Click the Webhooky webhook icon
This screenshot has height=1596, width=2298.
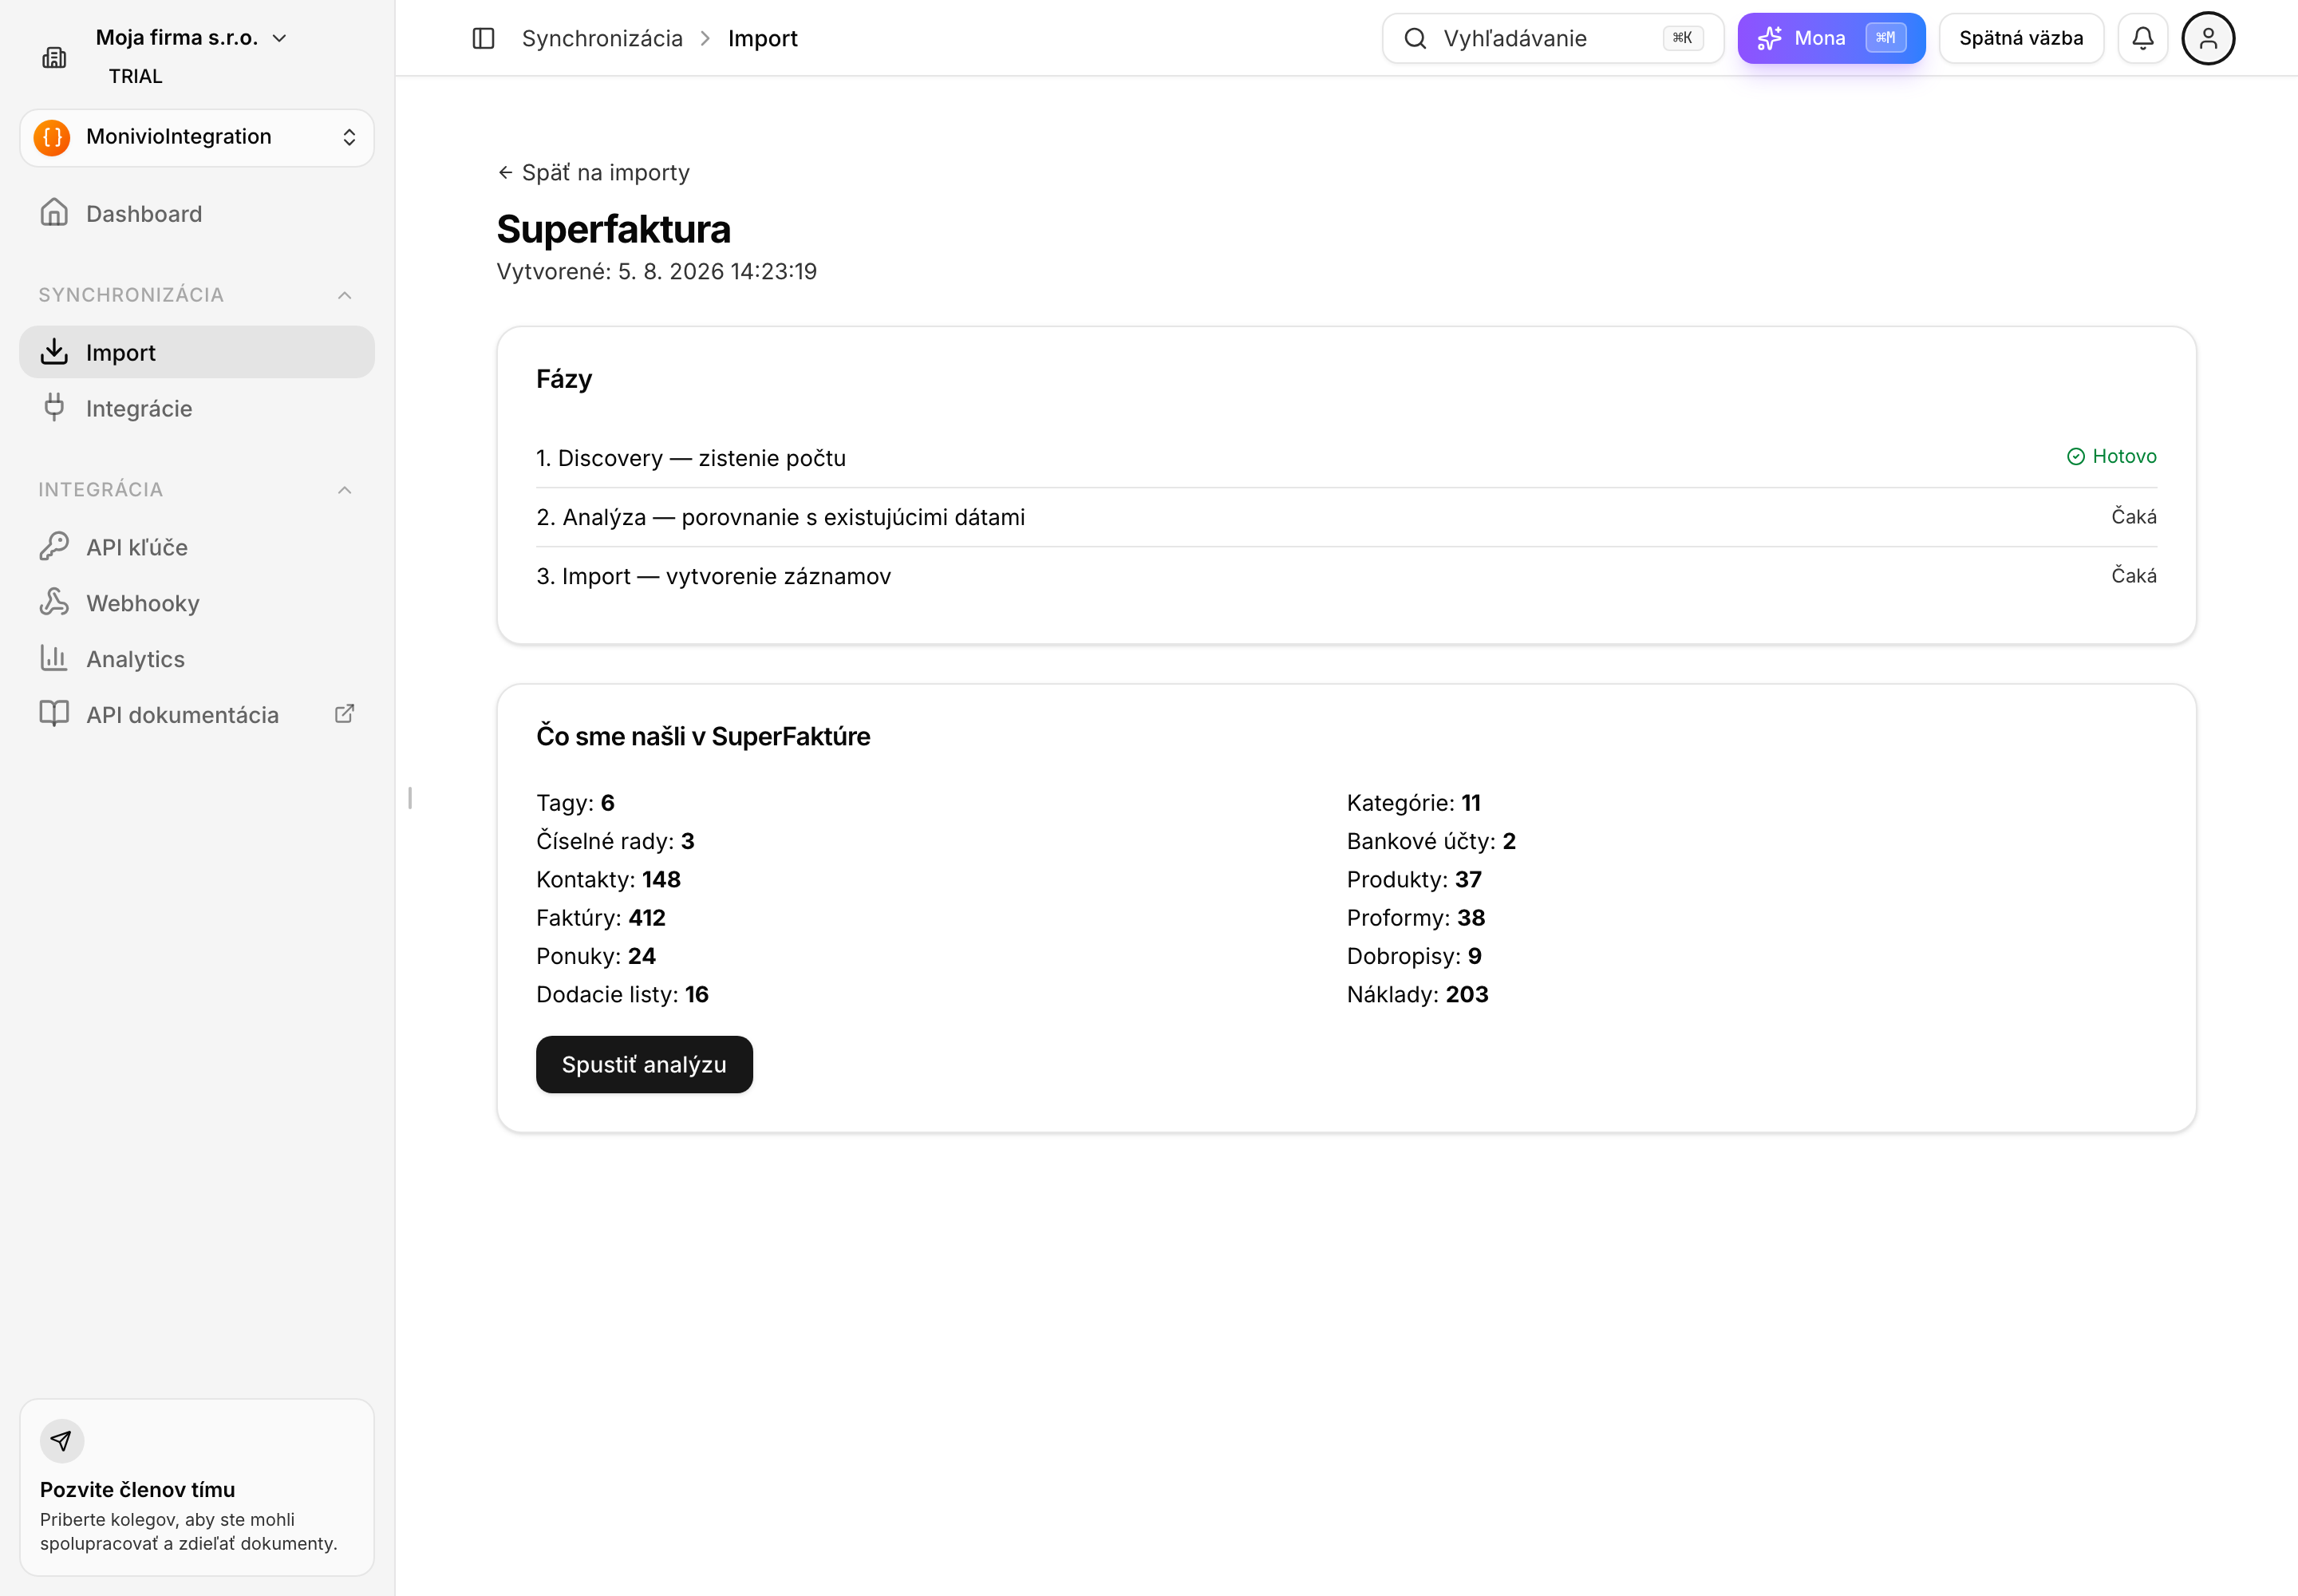(x=54, y=603)
